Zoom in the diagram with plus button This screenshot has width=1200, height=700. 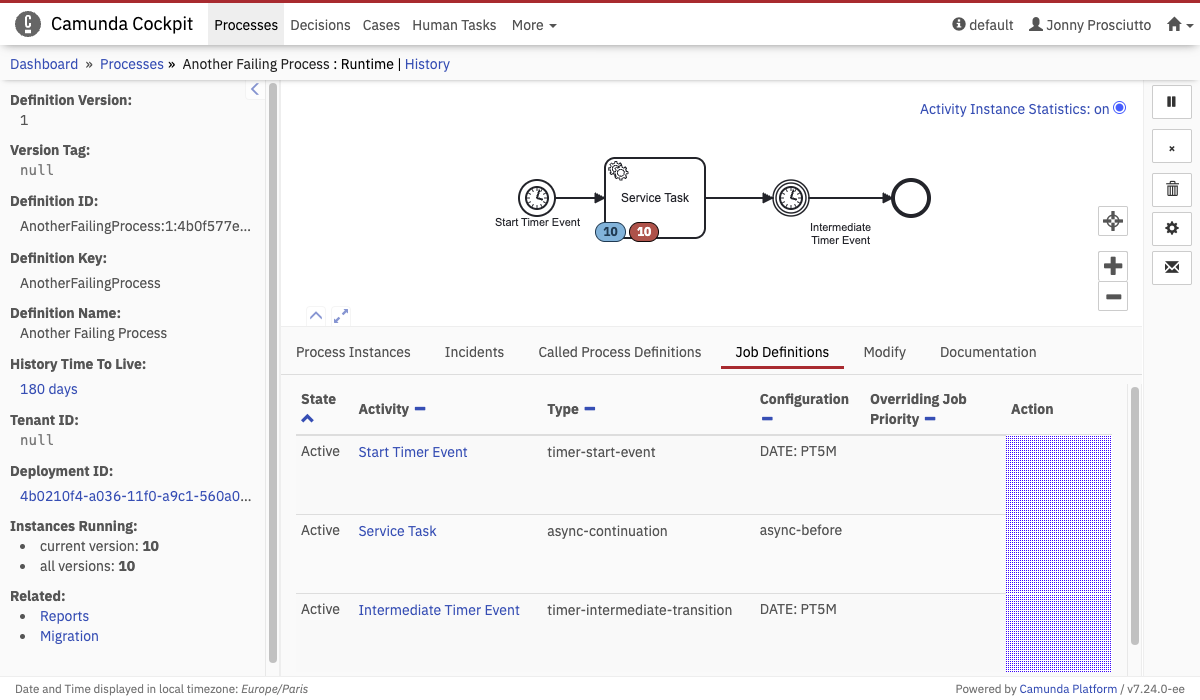point(1113,266)
